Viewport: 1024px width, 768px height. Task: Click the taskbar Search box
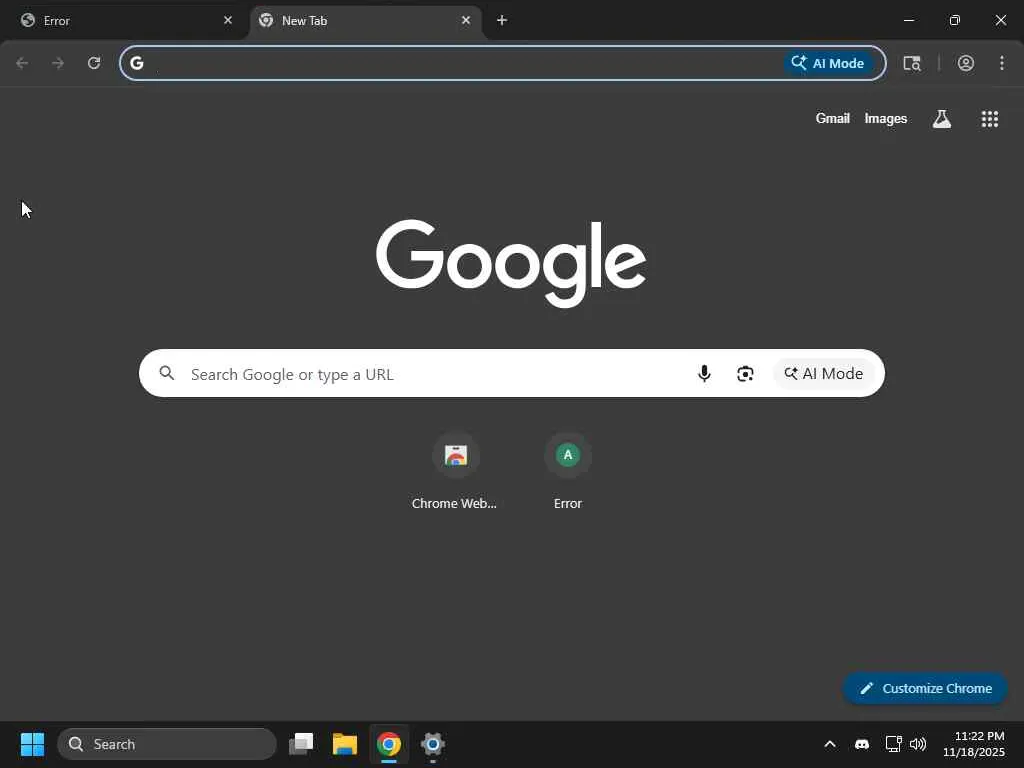(x=167, y=744)
